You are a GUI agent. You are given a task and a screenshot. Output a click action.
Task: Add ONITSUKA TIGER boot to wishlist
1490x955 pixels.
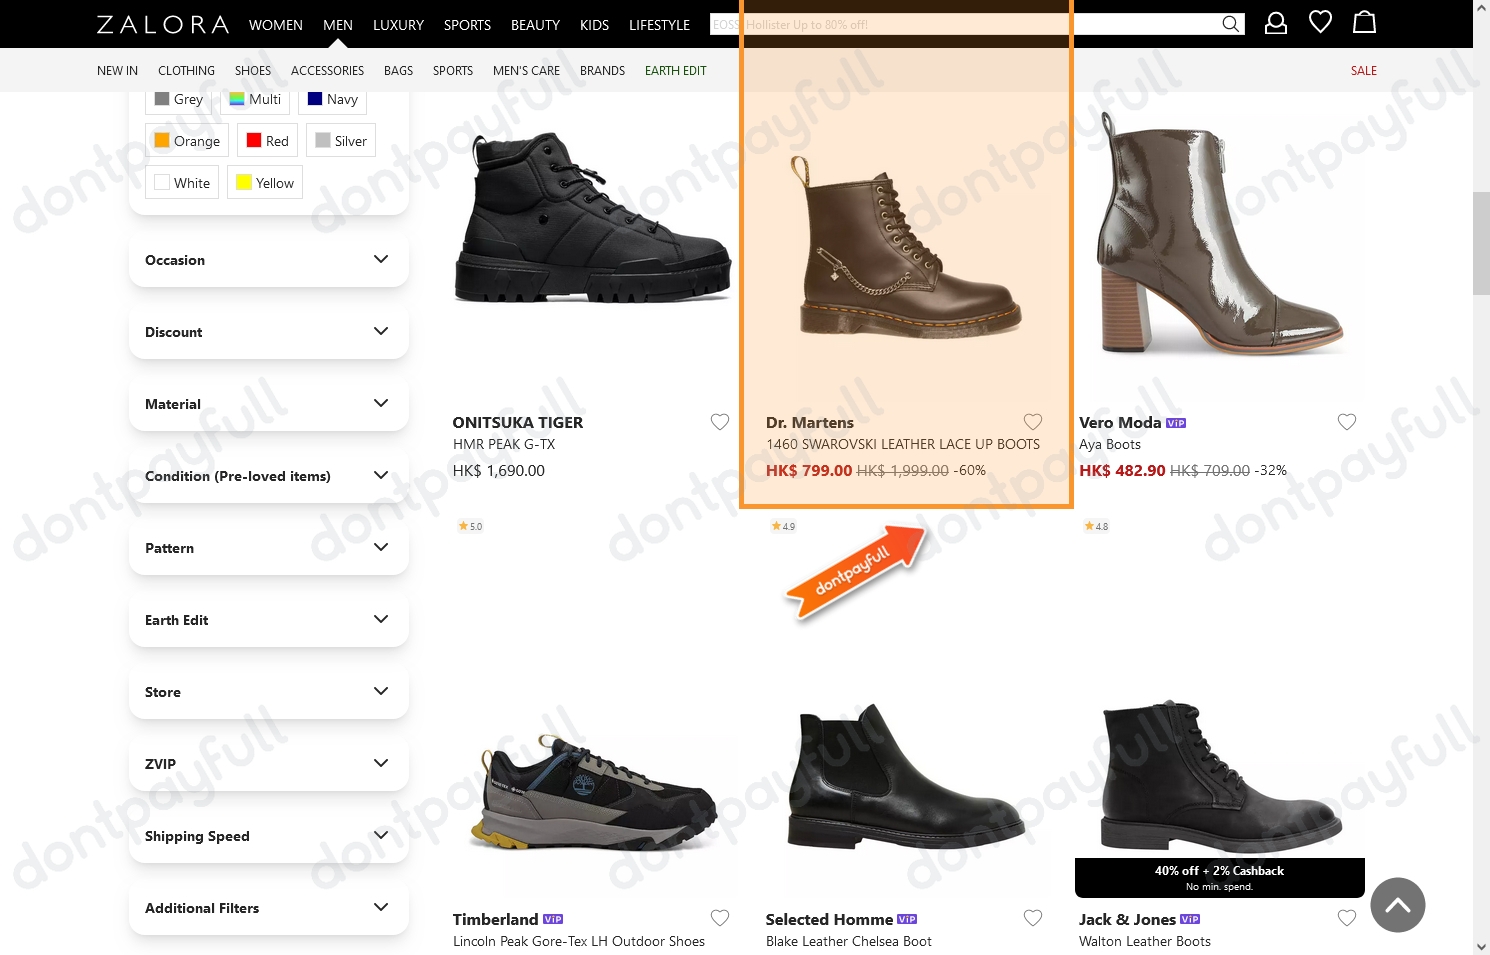click(x=720, y=422)
